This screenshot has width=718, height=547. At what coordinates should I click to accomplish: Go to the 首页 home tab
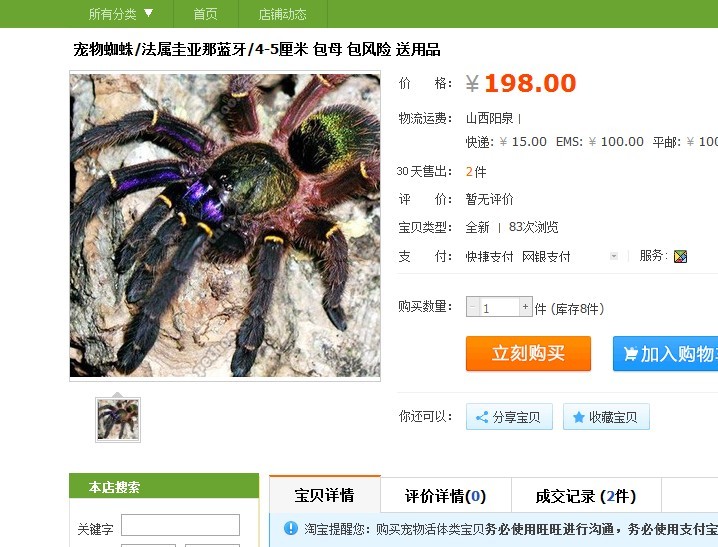tap(205, 14)
